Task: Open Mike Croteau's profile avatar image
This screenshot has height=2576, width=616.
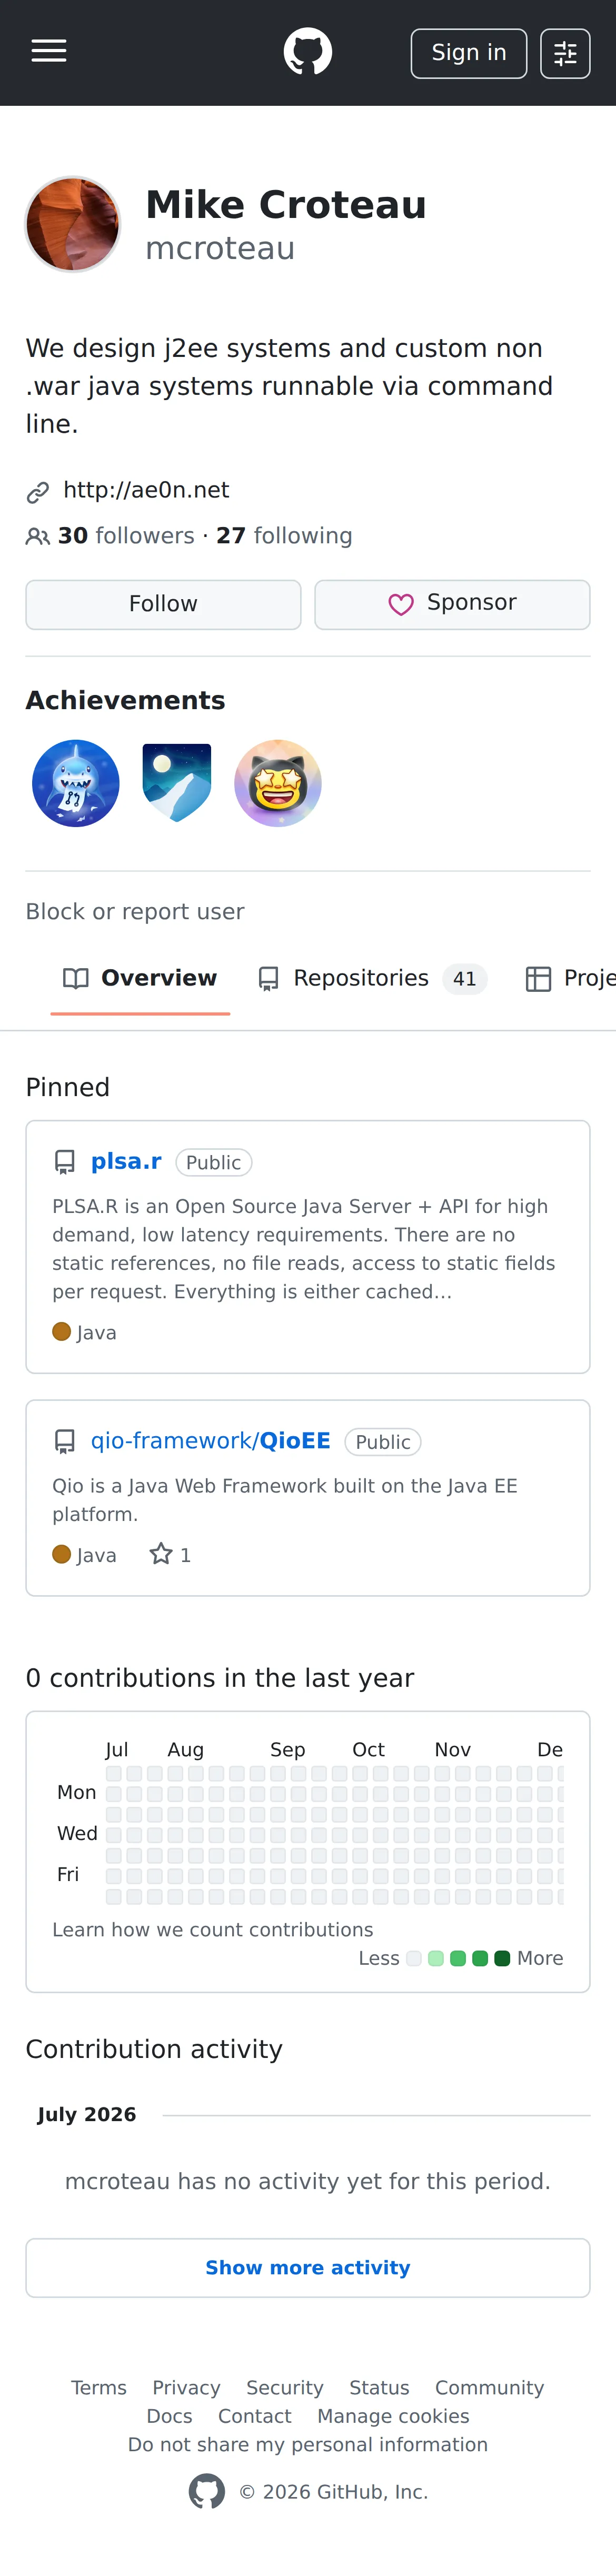Action: [73, 225]
